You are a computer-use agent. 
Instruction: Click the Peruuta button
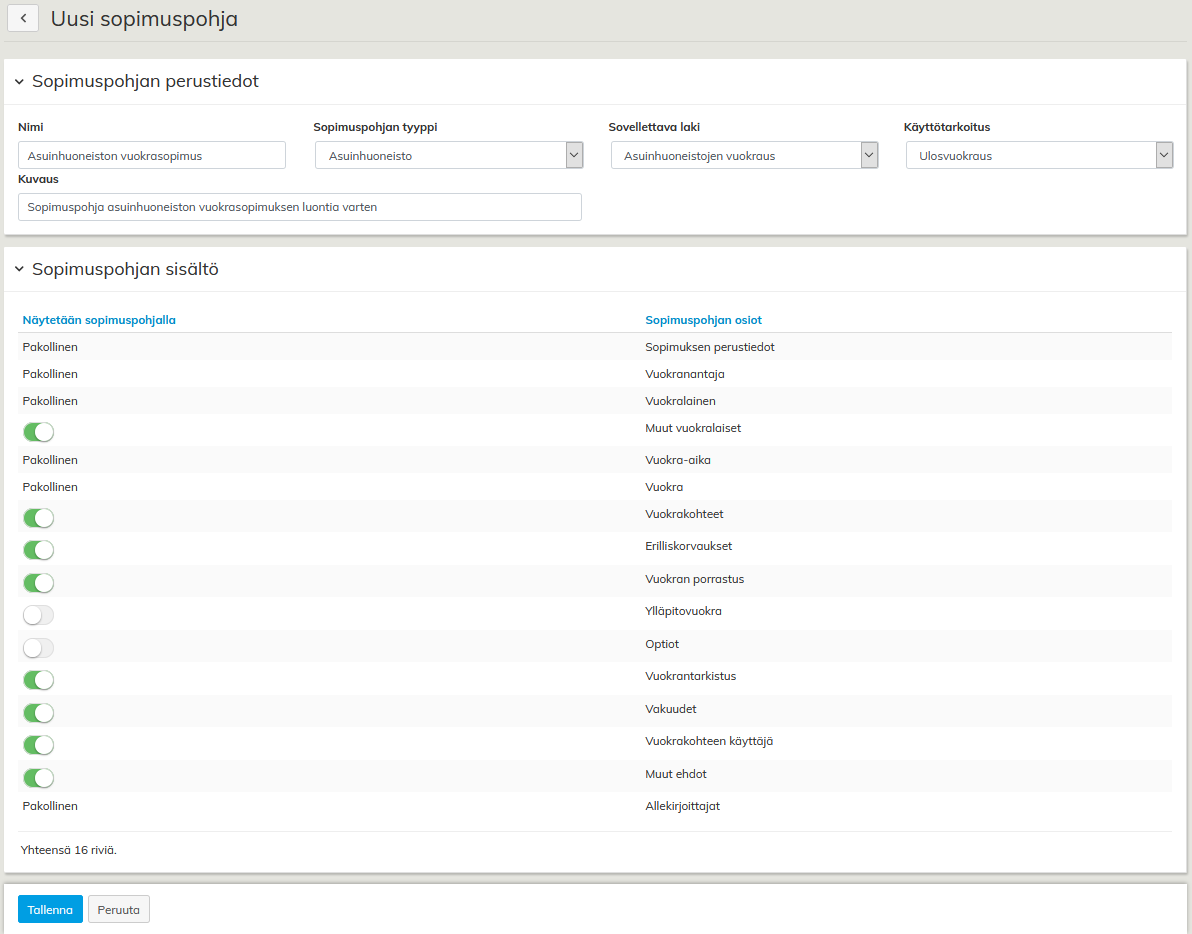point(119,909)
